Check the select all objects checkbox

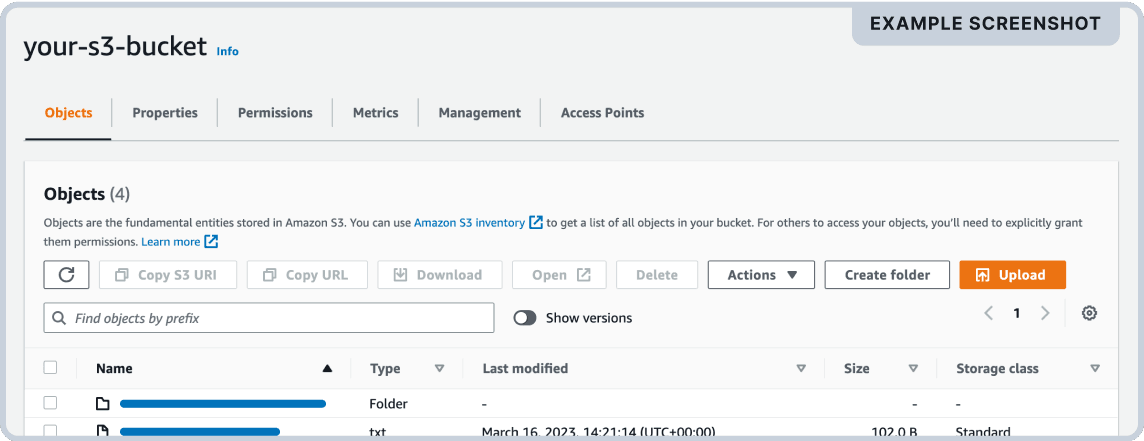point(51,368)
